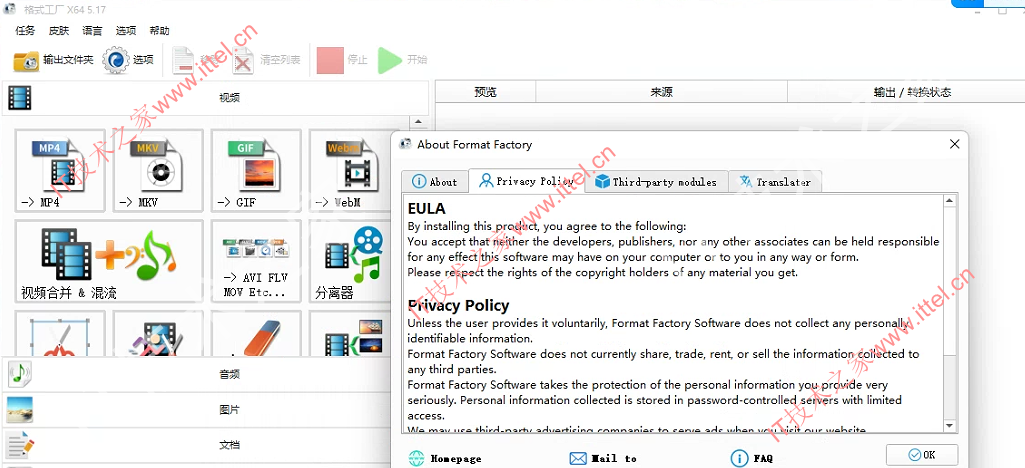1025x468 pixels.
Task: Select the -> GIF conversion icon
Action: (256, 171)
